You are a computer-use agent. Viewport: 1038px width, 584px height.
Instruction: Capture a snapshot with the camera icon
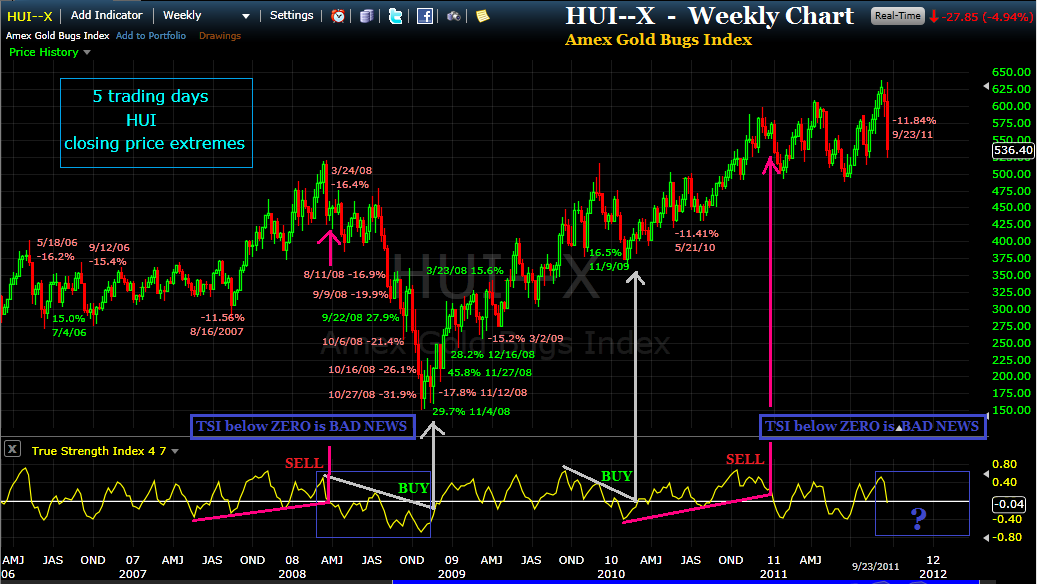pos(453,16)
